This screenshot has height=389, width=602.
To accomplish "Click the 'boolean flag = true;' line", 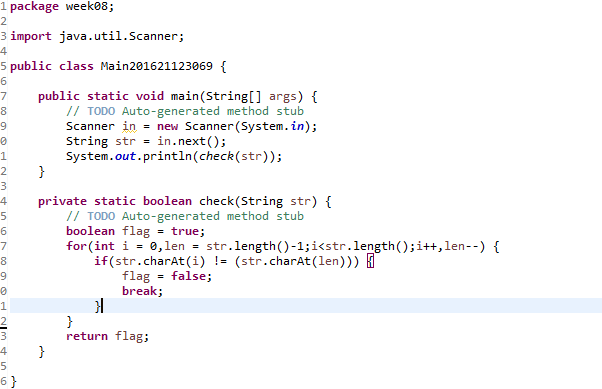I will tap(136, 231).
